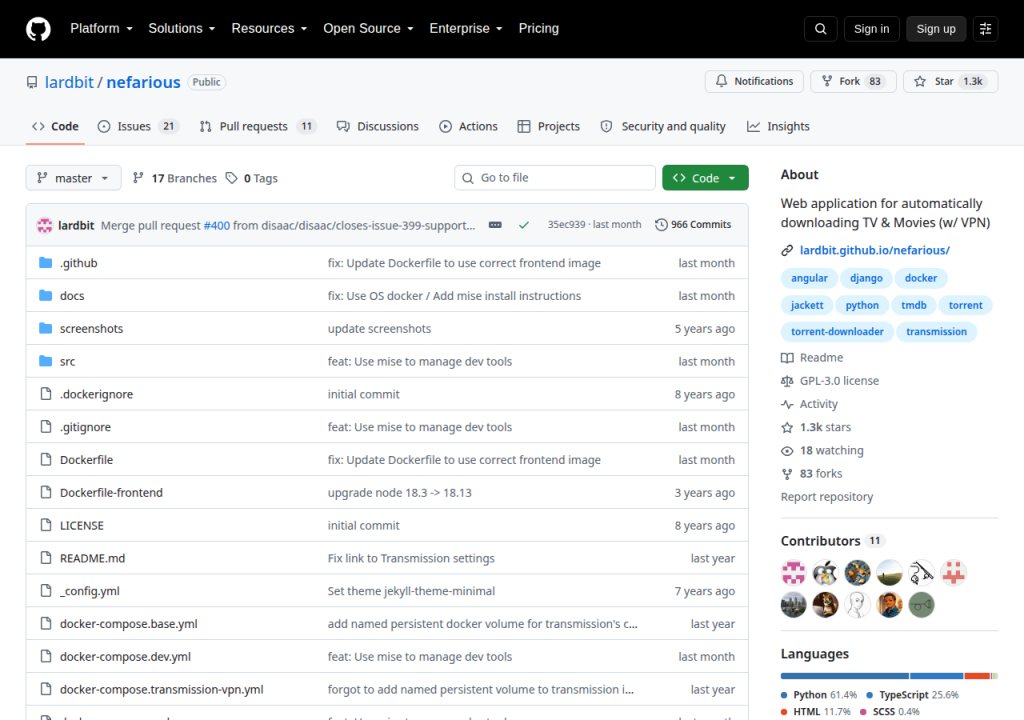Click the green check status icon

524,225
